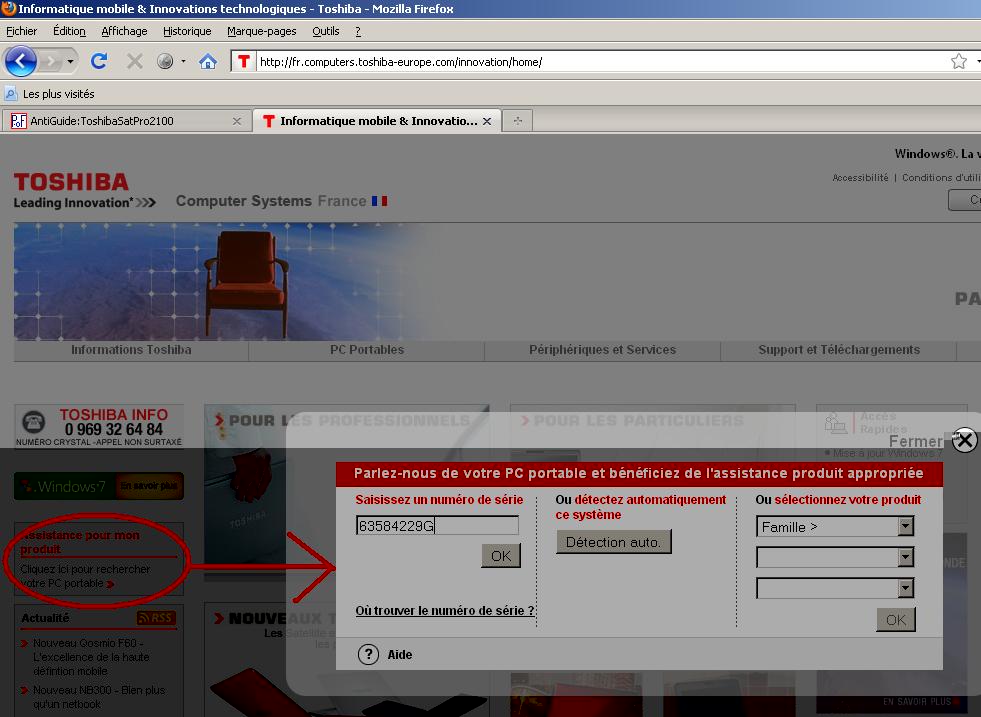Click the French flag icon

pos(379,201)
